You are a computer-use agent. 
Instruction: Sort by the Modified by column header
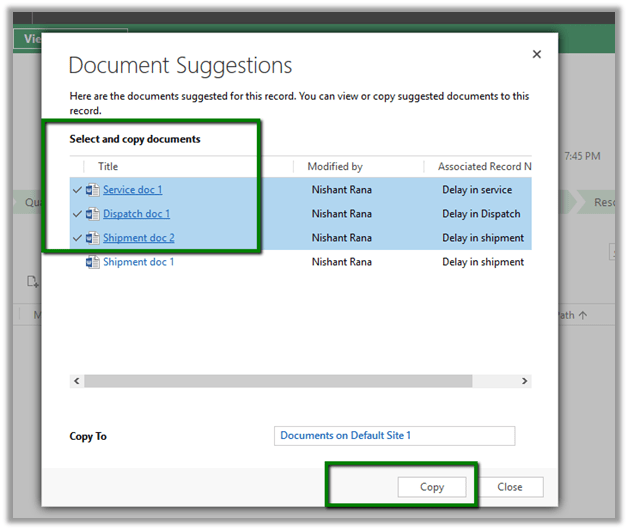point(335,167)
